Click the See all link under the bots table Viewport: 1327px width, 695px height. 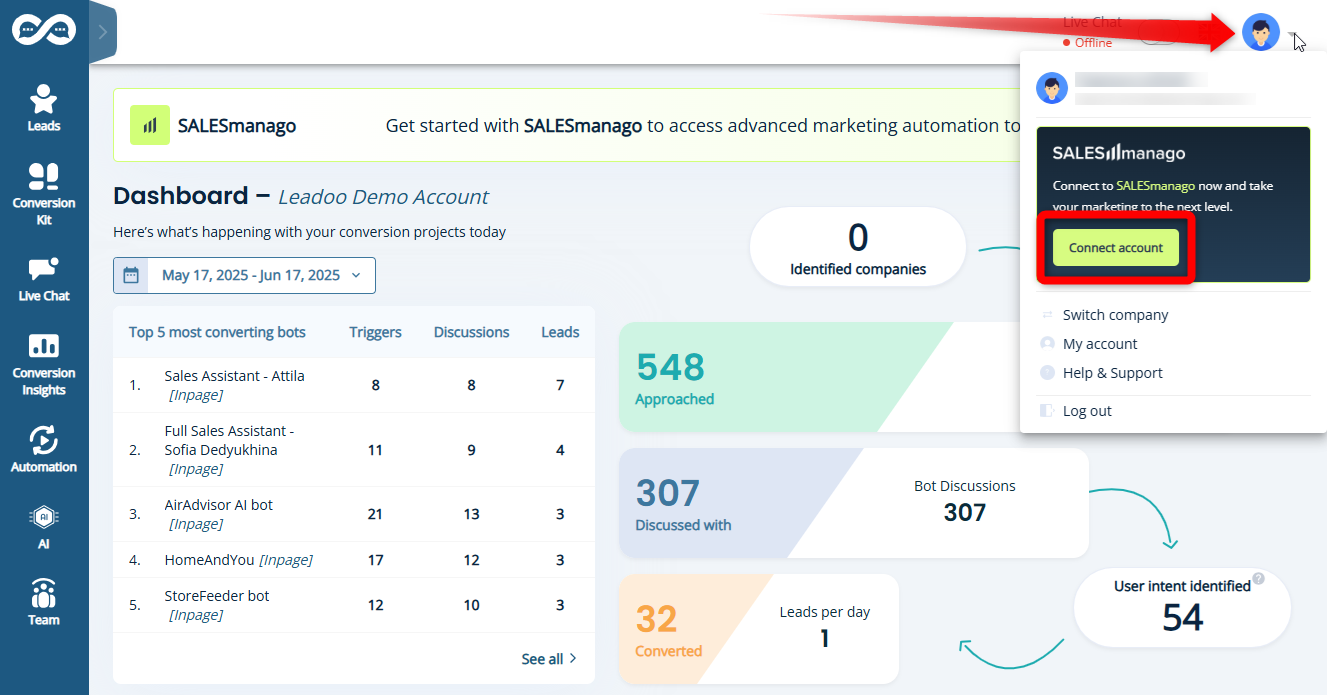tap(549, 659)
